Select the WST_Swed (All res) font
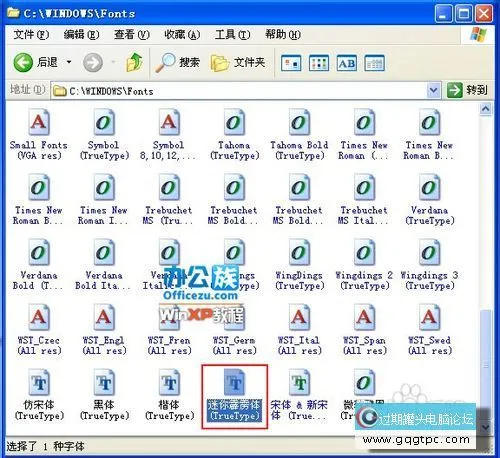This screenshot has height=458, width=500. 430,330
